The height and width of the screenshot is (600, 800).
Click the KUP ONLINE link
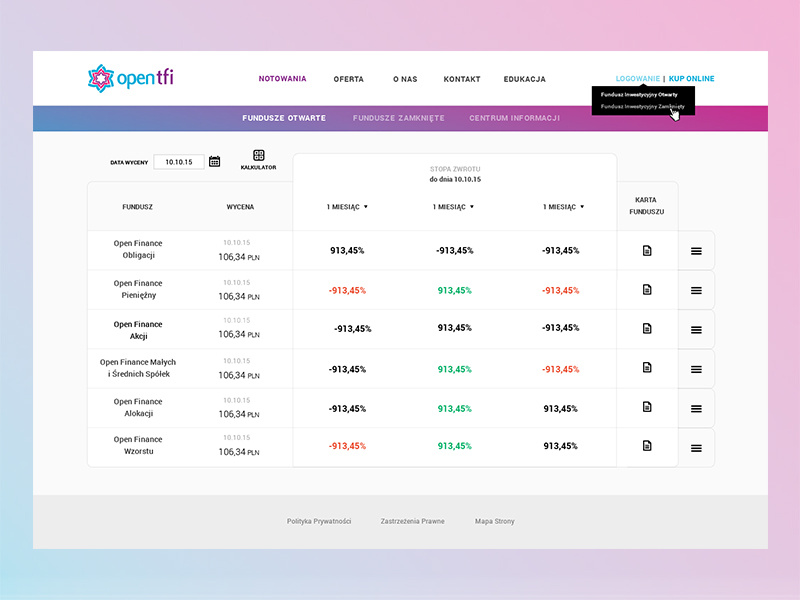coord(691,79)
